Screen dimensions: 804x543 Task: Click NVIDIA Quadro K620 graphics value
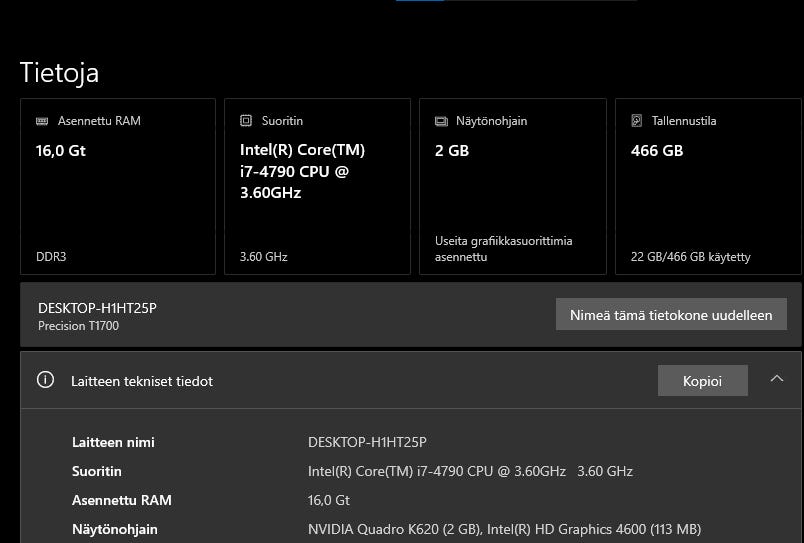(504, 529)
